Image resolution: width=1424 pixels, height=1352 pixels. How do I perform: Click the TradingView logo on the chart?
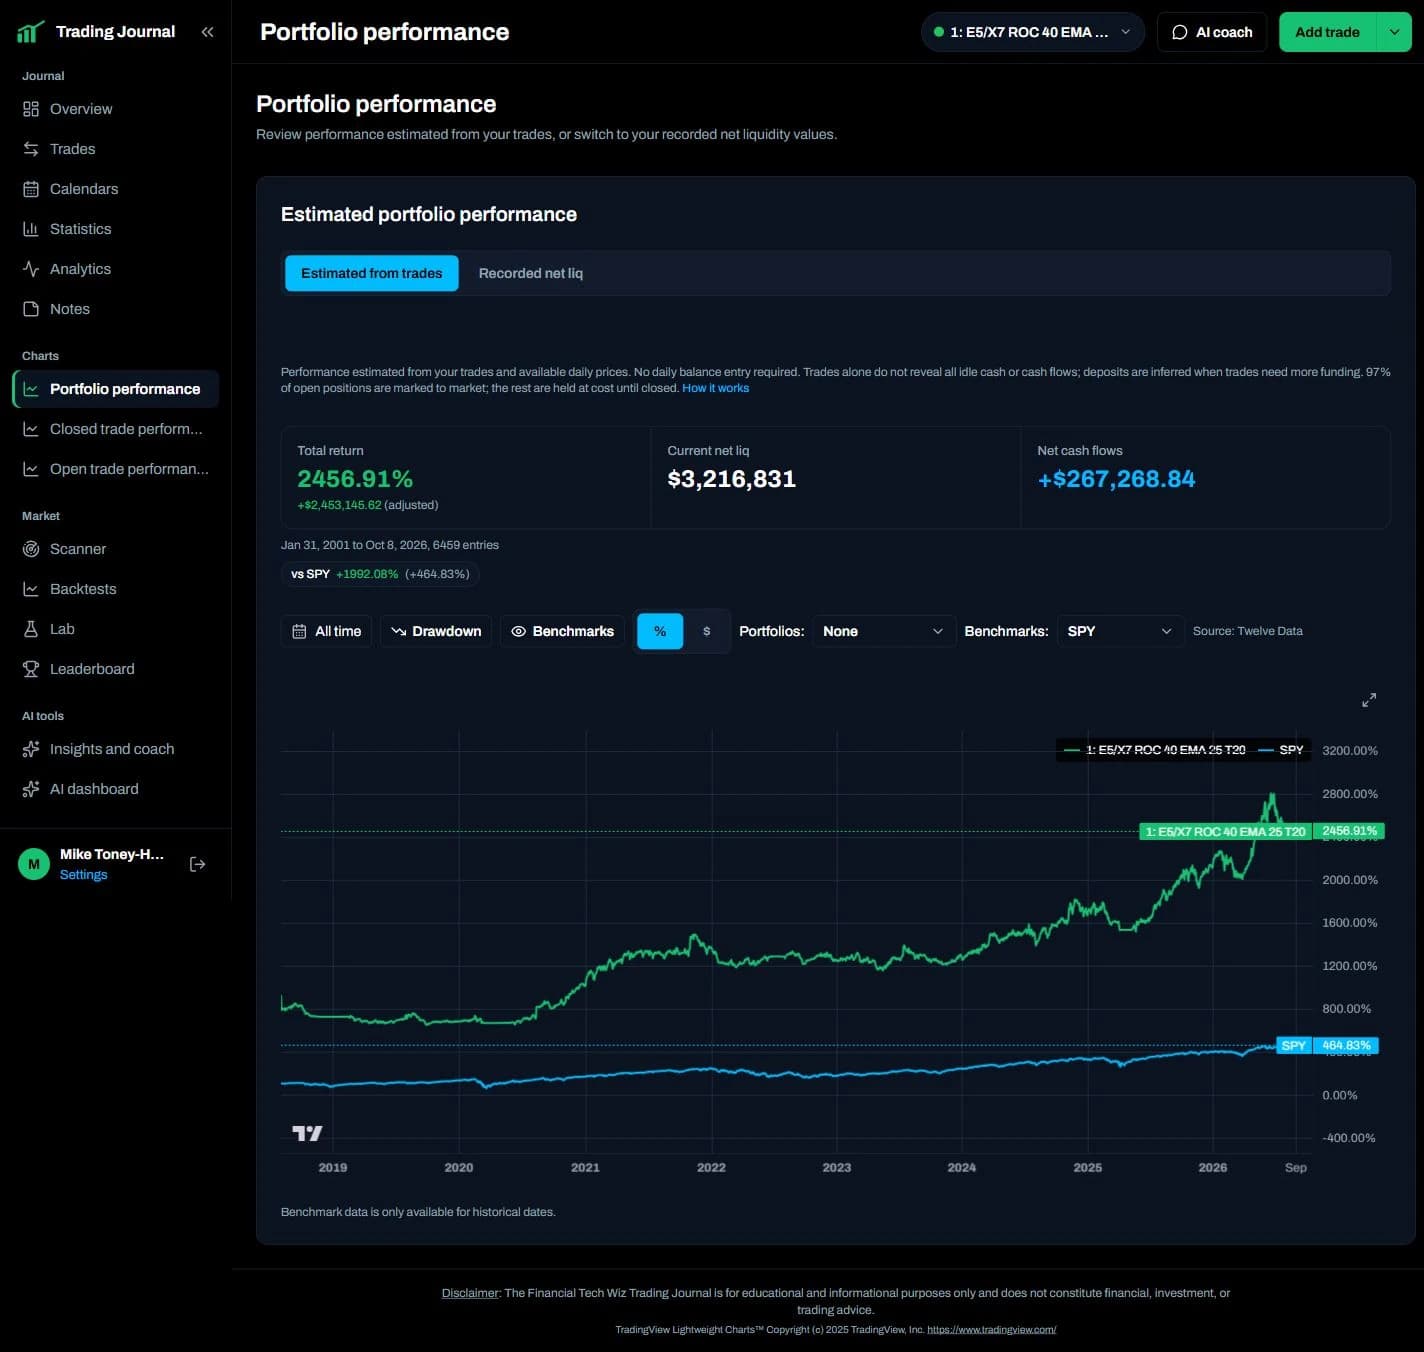point(307,1133)
